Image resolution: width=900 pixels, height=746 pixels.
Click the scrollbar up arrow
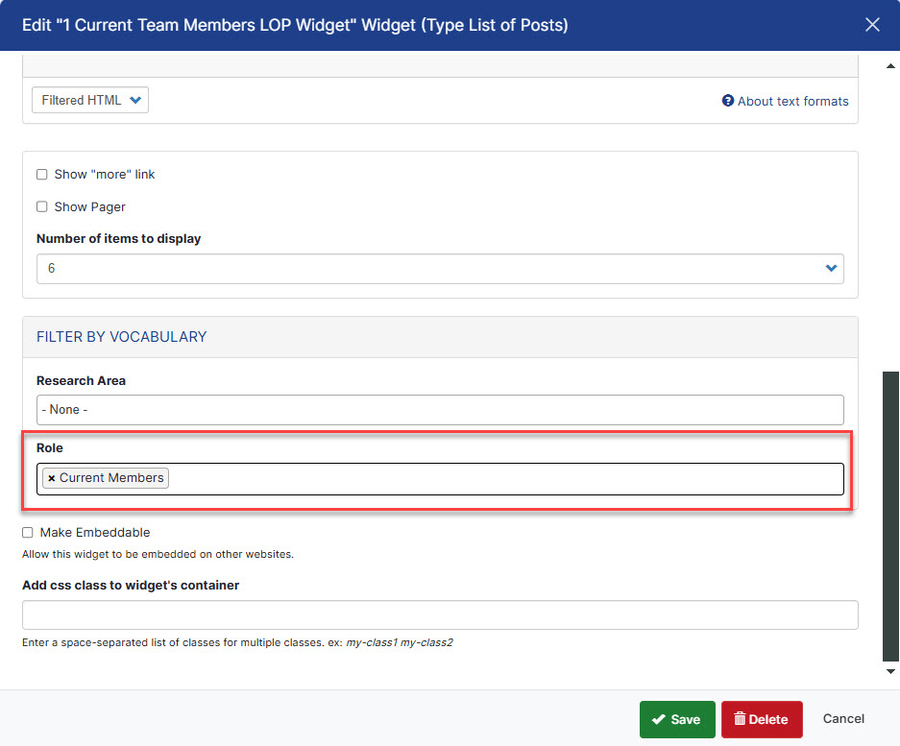[890, 66]
